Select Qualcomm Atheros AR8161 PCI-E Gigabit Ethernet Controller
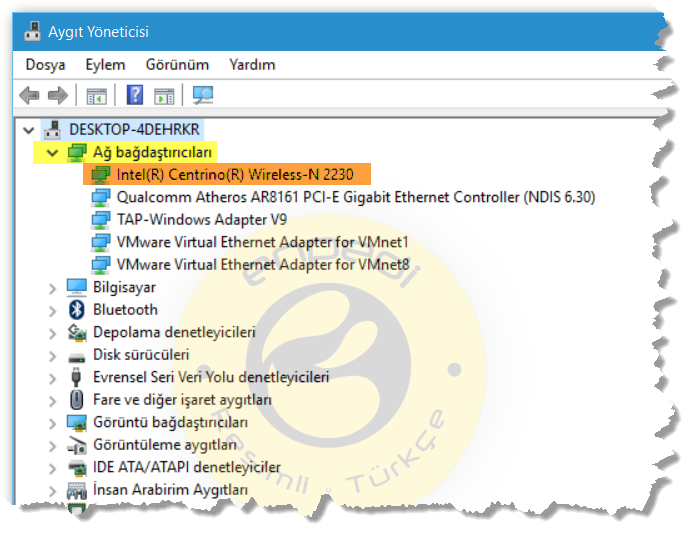696x540 pixels. 356,197
